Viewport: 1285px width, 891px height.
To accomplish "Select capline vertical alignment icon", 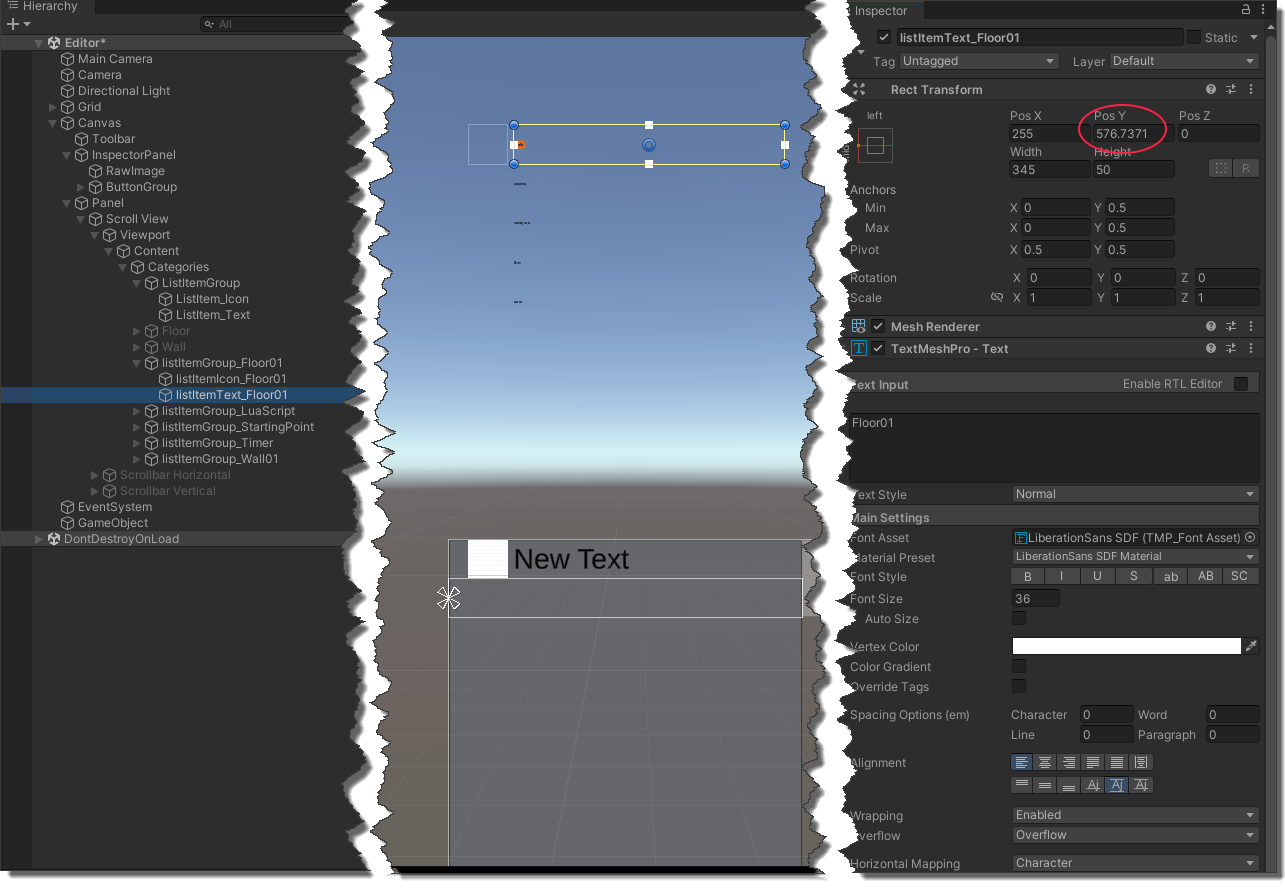I will tap(1141, 785).
